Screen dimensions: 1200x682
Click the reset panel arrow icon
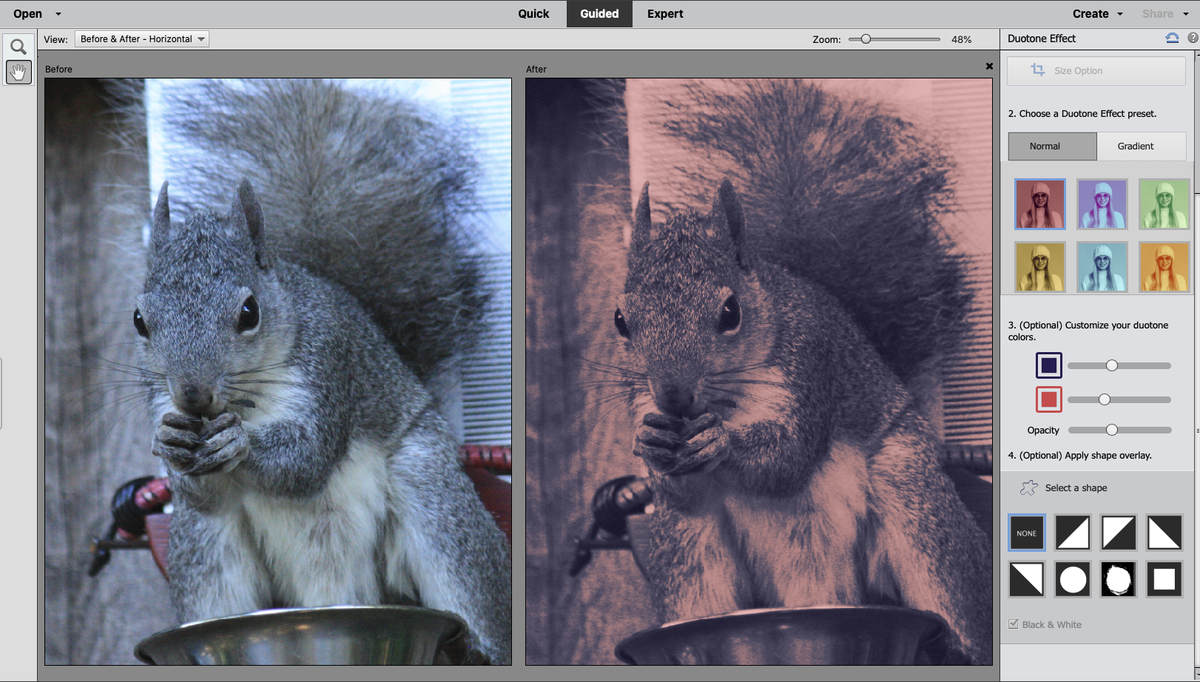click(1172, 38)
